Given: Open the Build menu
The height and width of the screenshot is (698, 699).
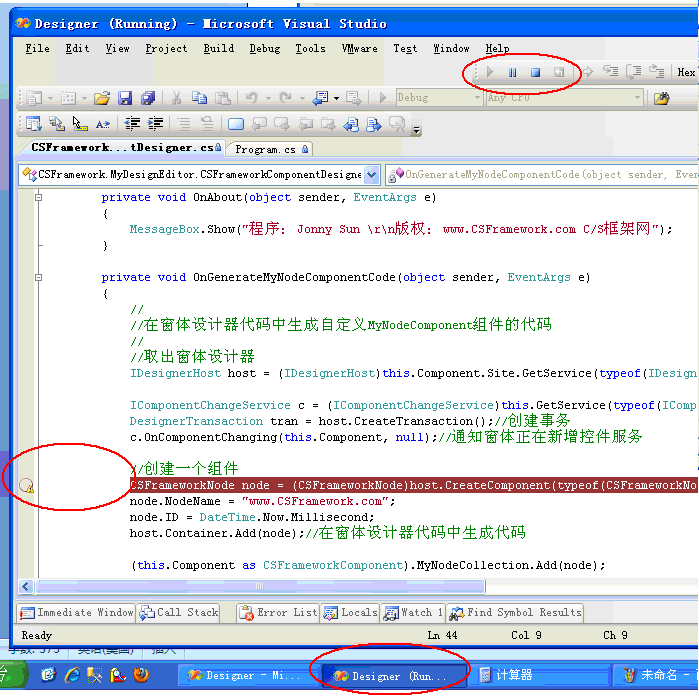Looking at the screenshot, I should 218,48.
